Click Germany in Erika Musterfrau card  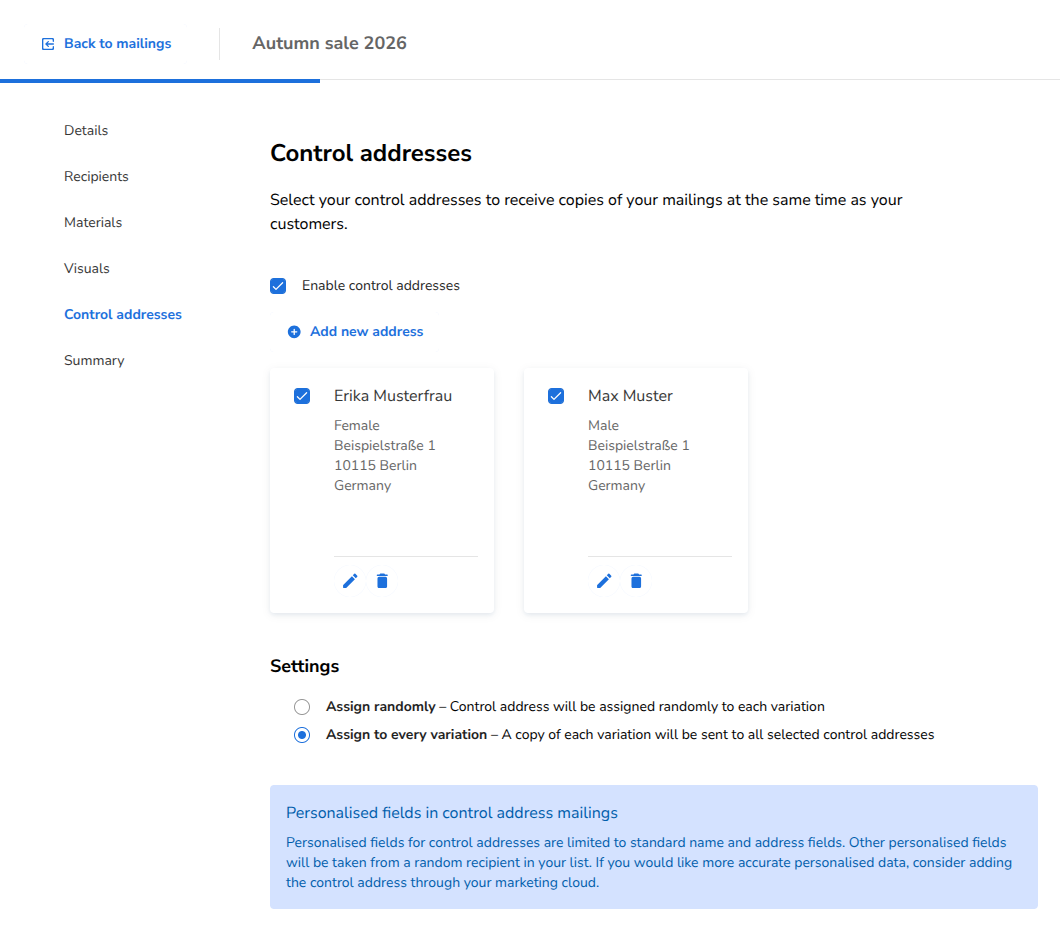click(x=362, y=486)
